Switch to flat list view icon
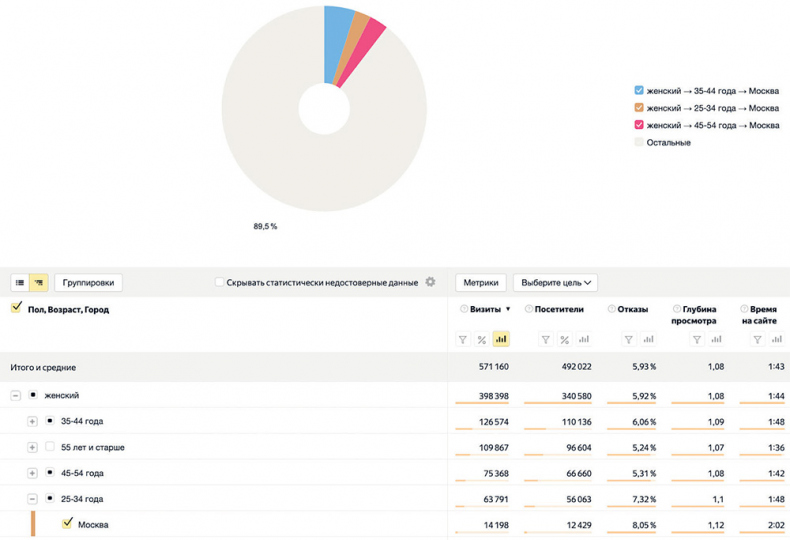 (x=20, y=283)
